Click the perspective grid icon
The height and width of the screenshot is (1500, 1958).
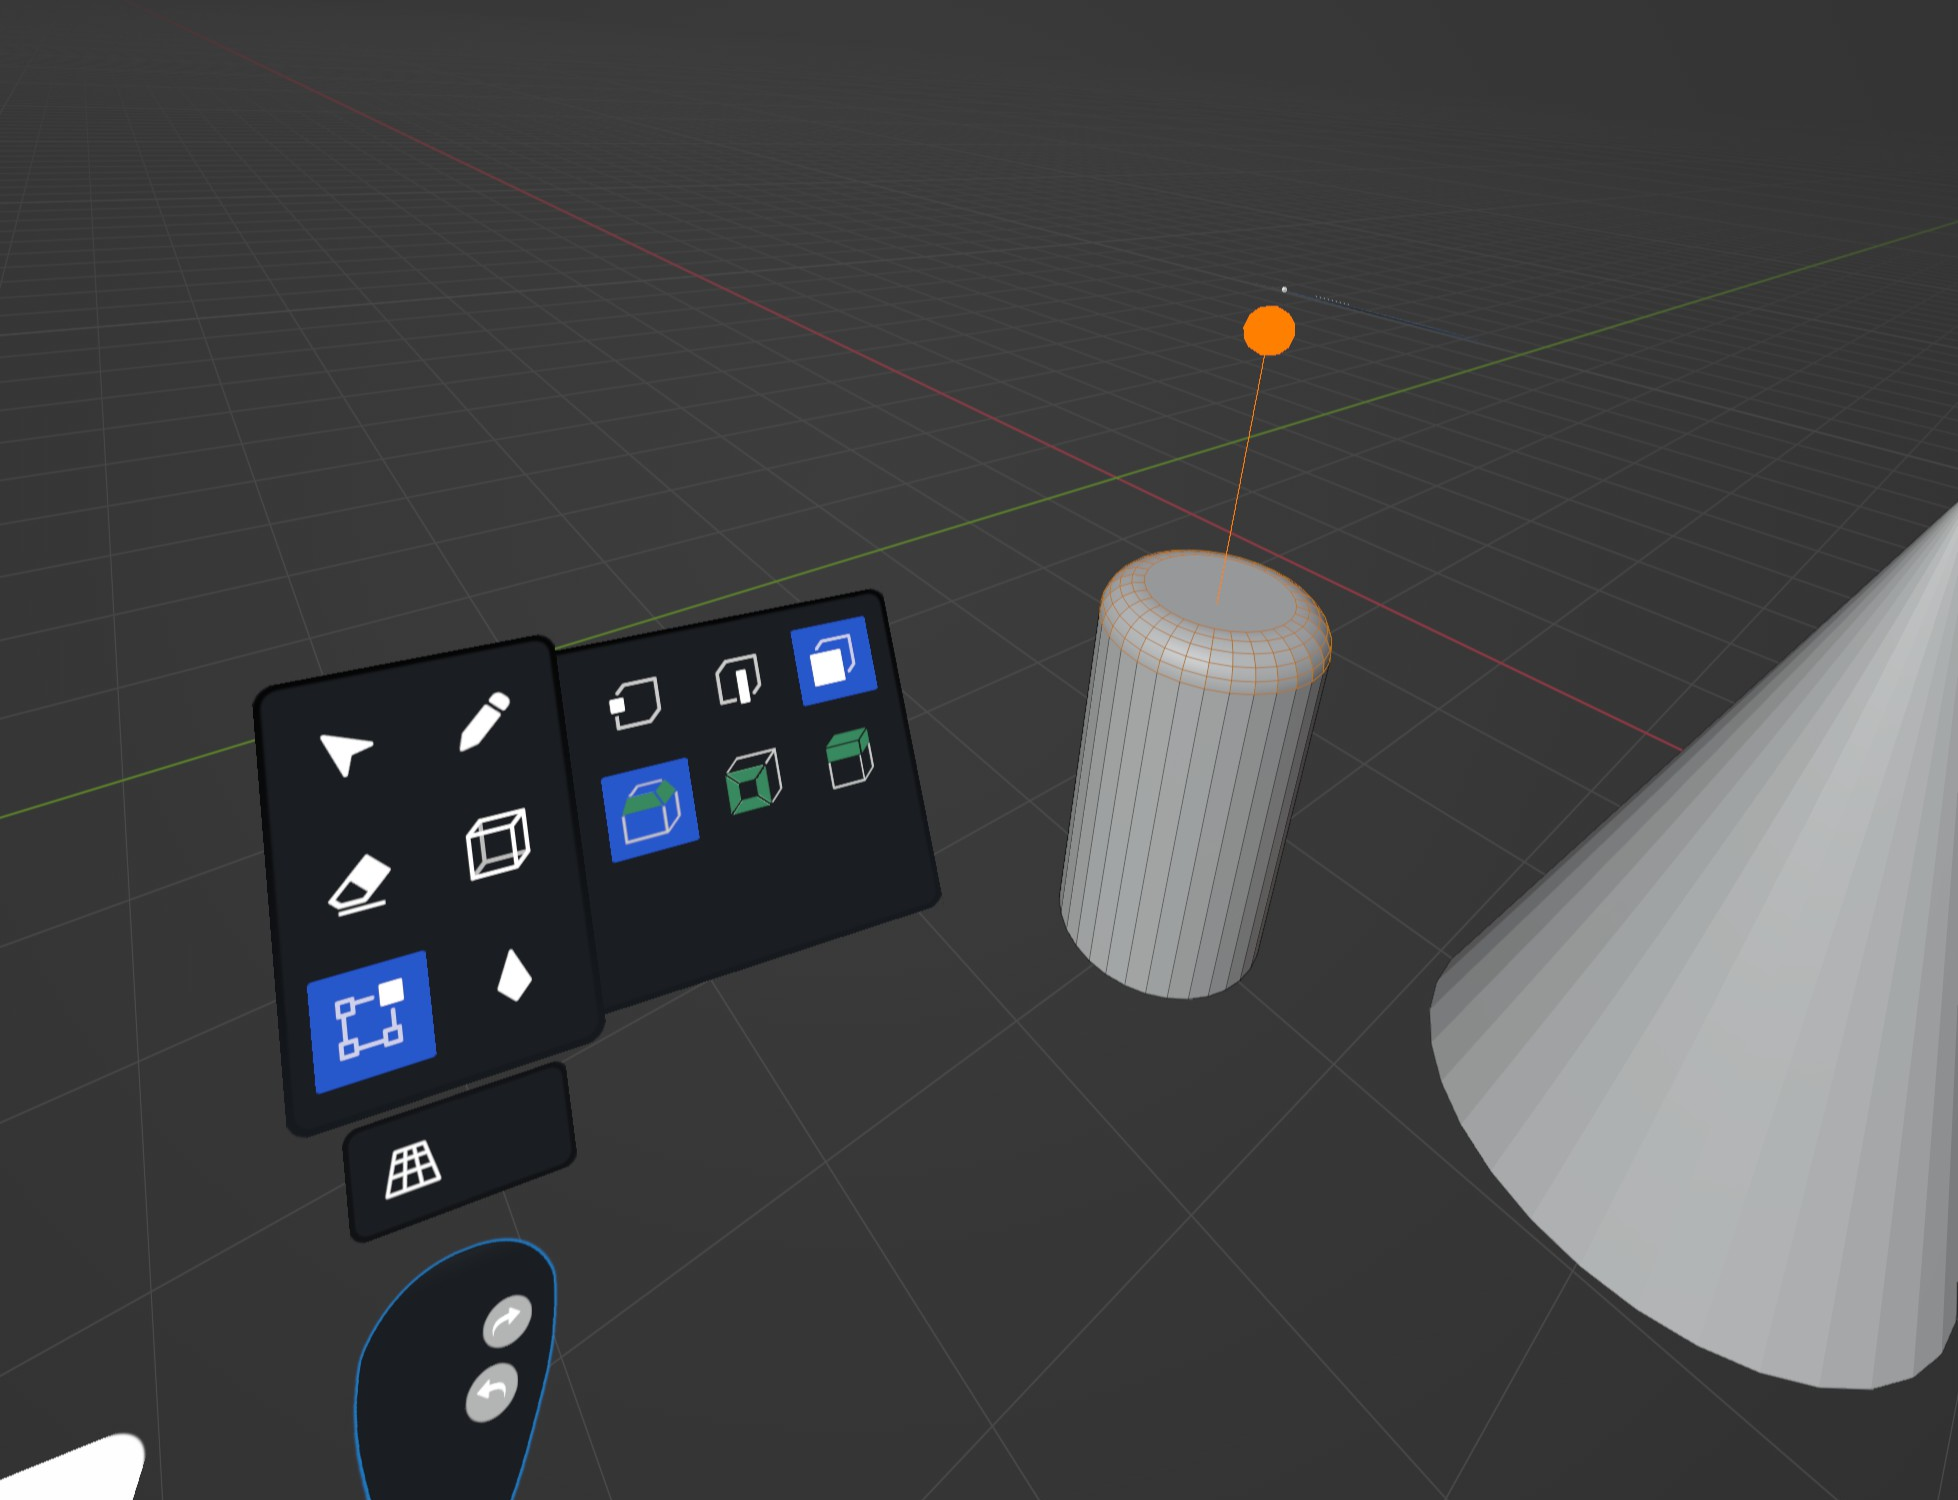pyautogui.click(x=412, y=1168)
